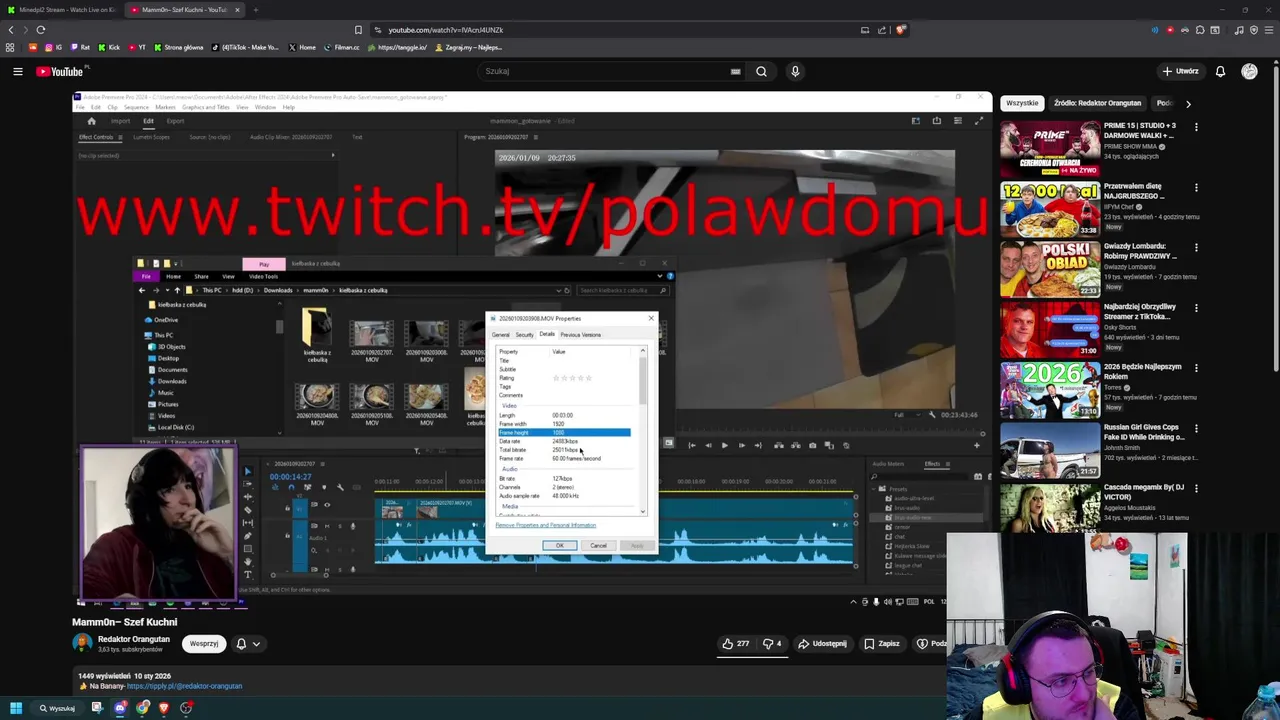The image size is (1280, 720).
Task: Open YouTube notifications bell in header
Action: pyautogui.click(x=1220, y=71)
